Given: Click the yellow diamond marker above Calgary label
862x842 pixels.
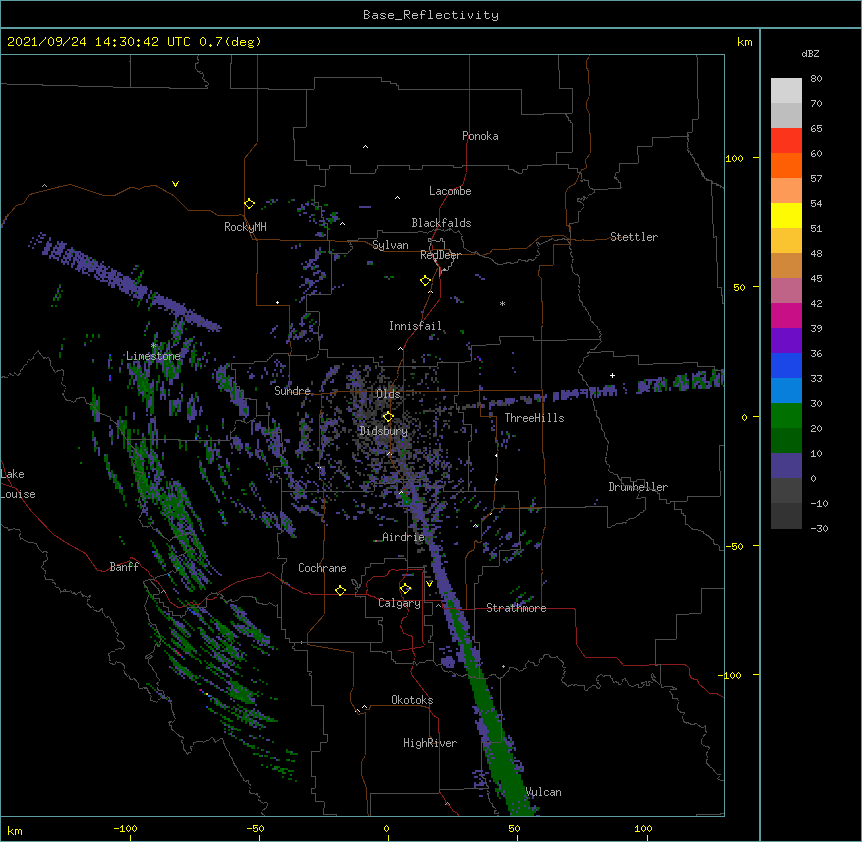Looking at the screenshot, I should click(x=405, y=589).
